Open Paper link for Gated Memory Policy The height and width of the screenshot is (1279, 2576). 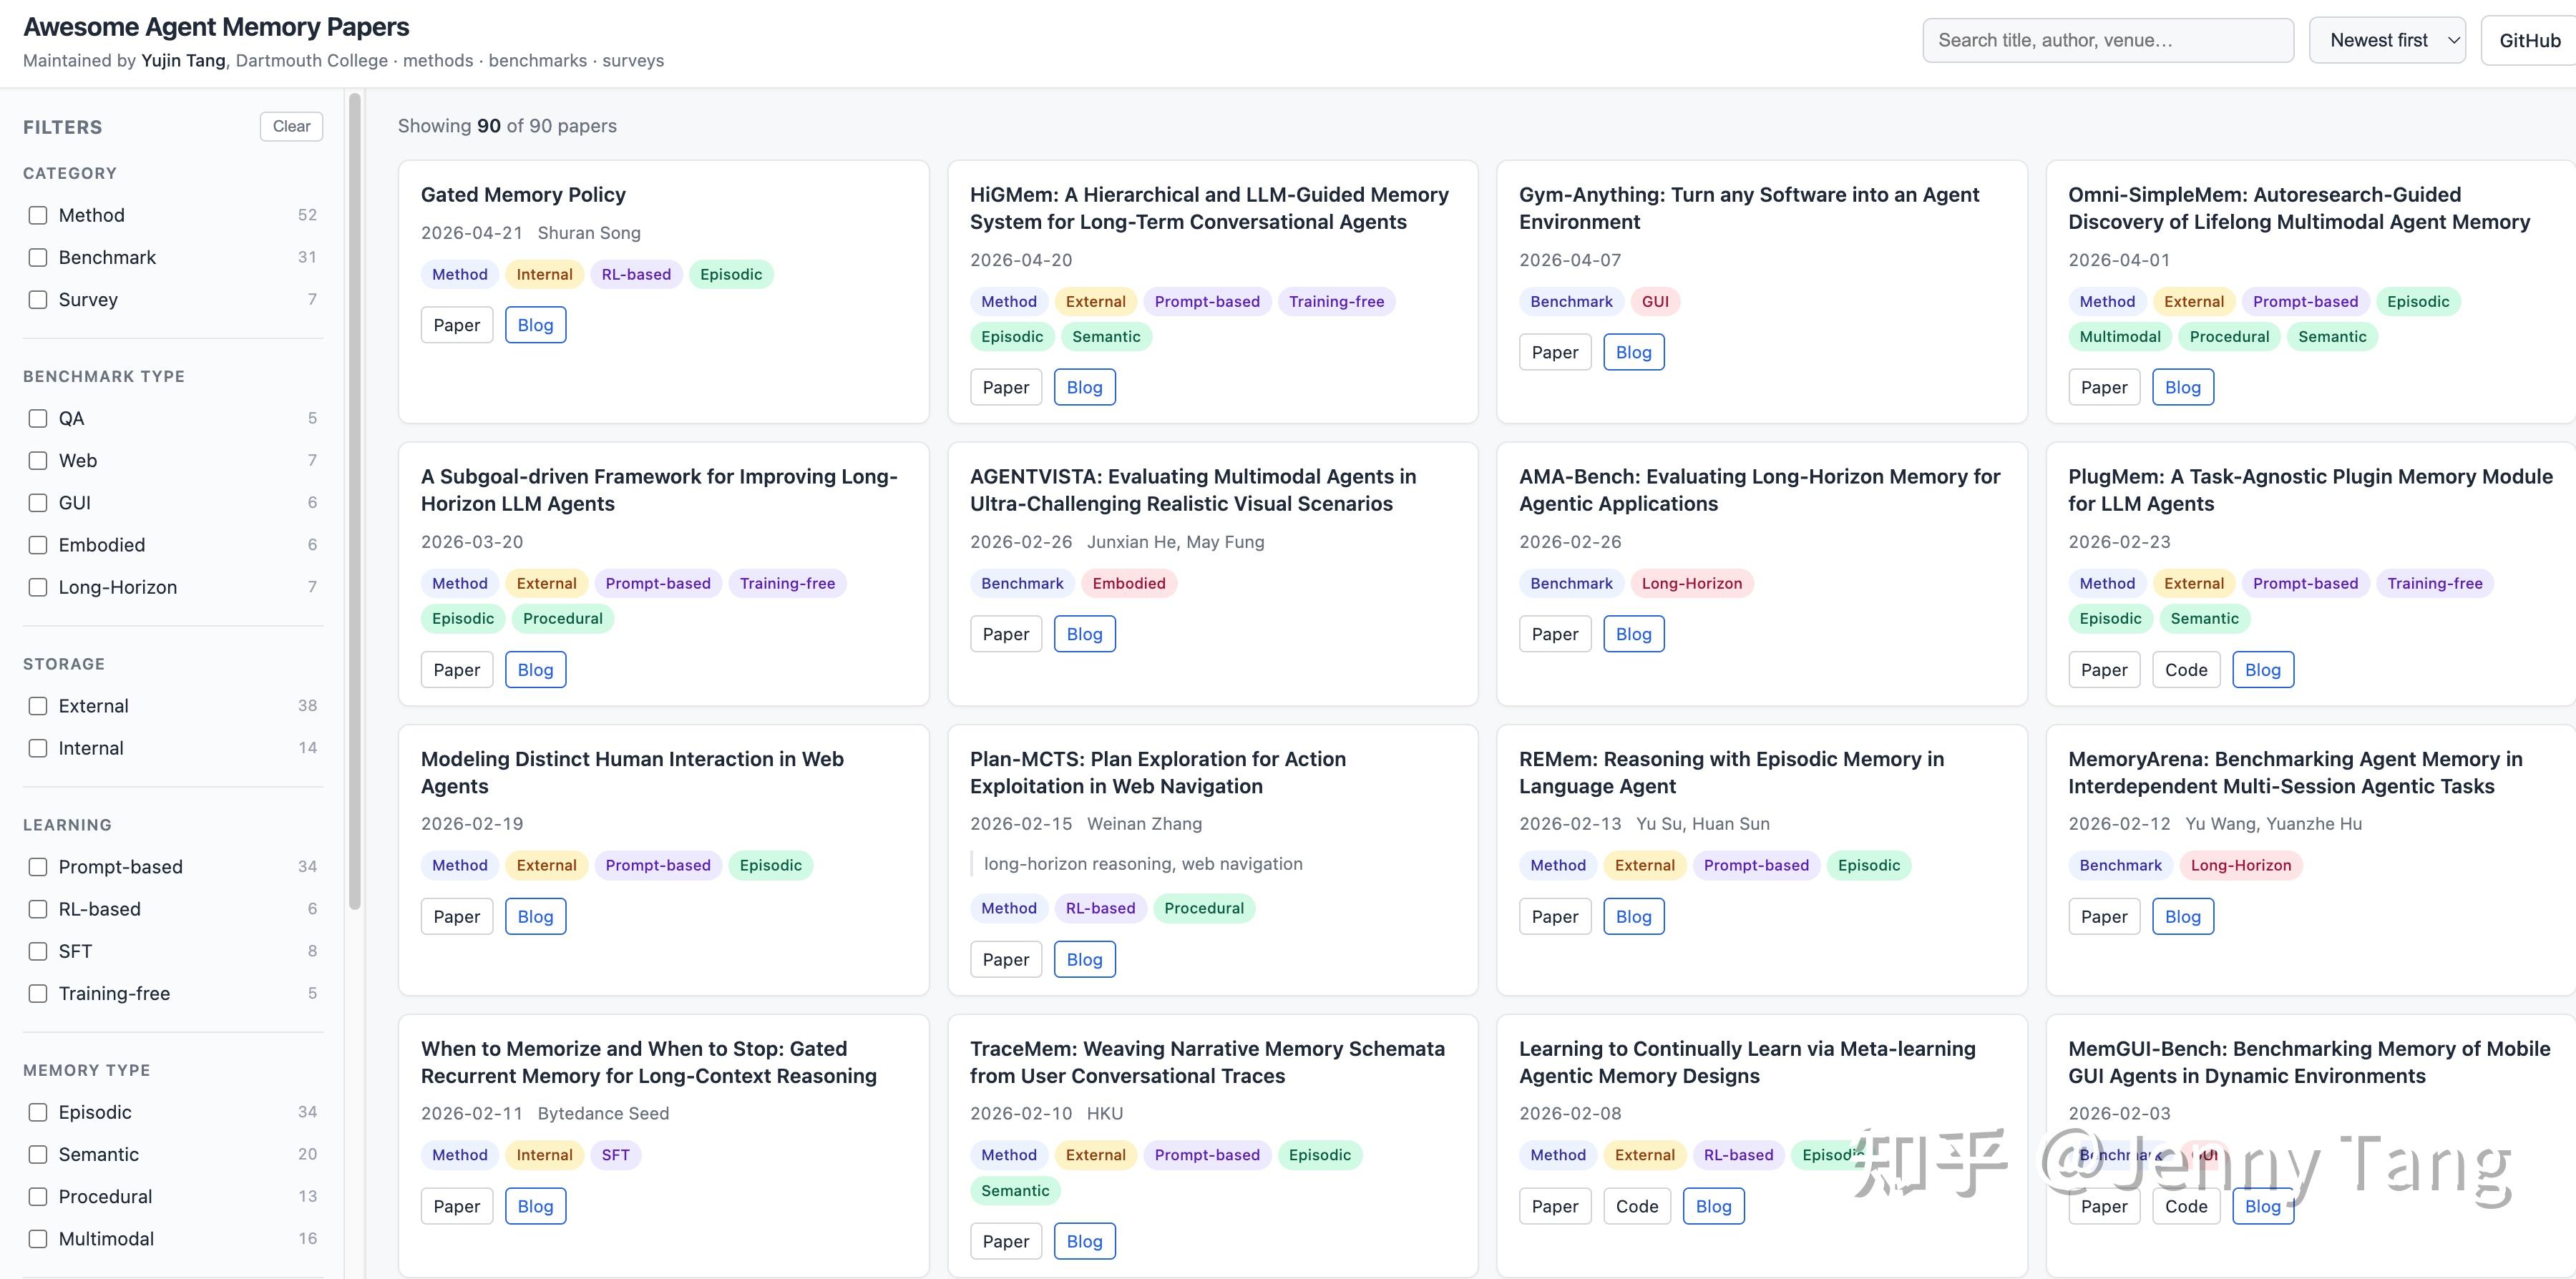pos(457,325)
